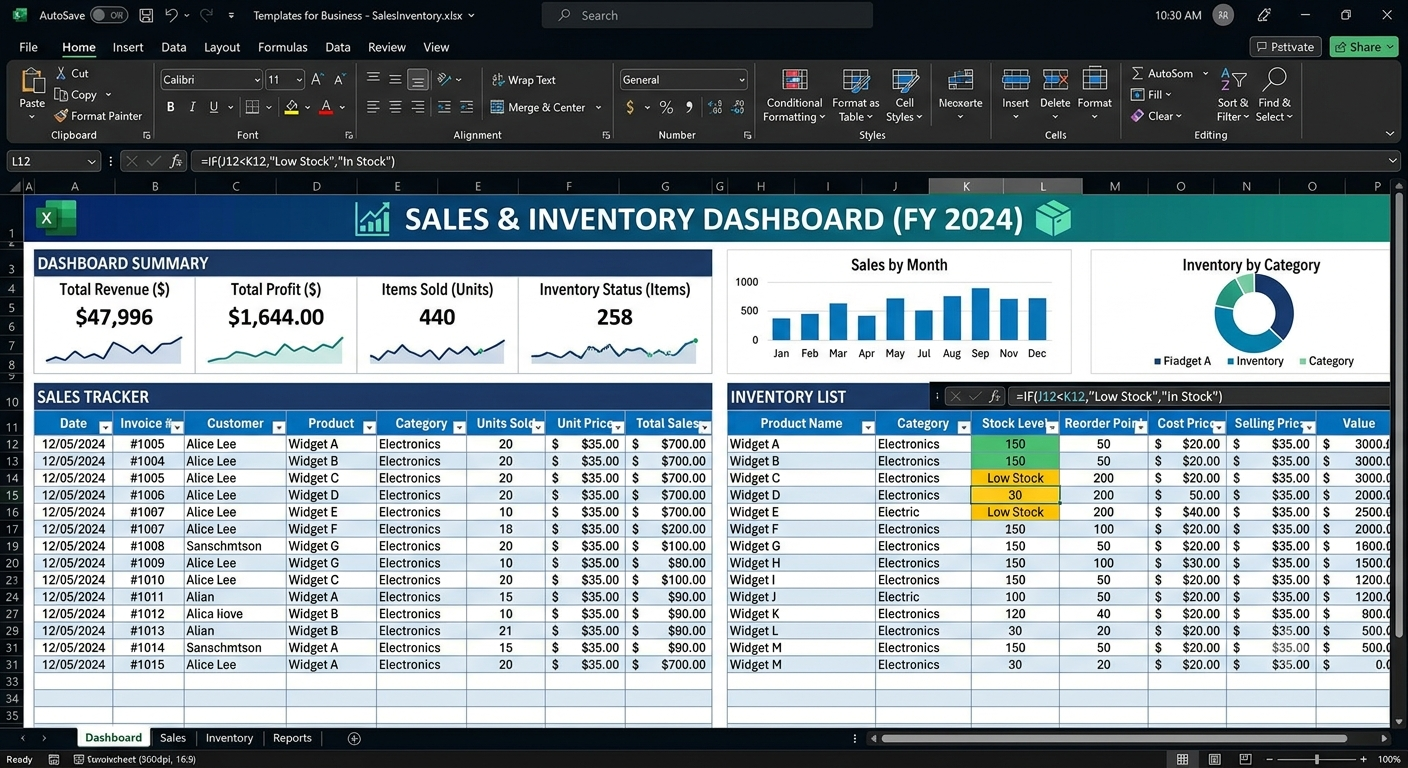Open the Customer column filter dropdown
Image resolution: width=1408 pixels, height=768 pixels.
coord(276,427)
